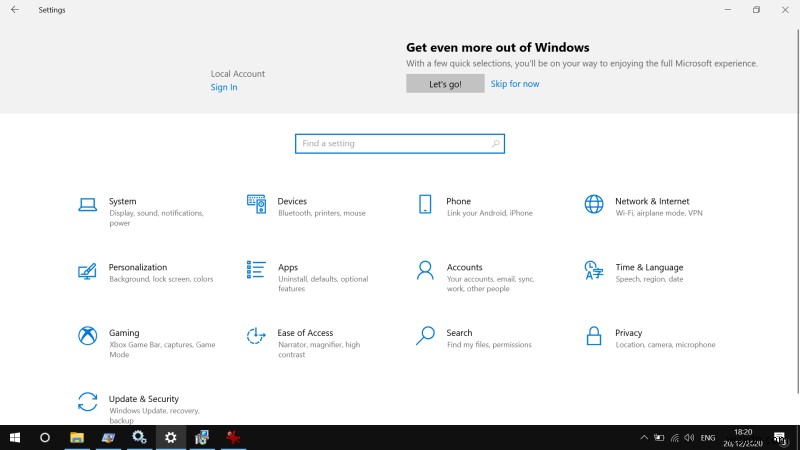Image resolution: width=800 pixels, height=450 pixels.
Task: Open the Privacy lock icon
Action: coord(594,336)
